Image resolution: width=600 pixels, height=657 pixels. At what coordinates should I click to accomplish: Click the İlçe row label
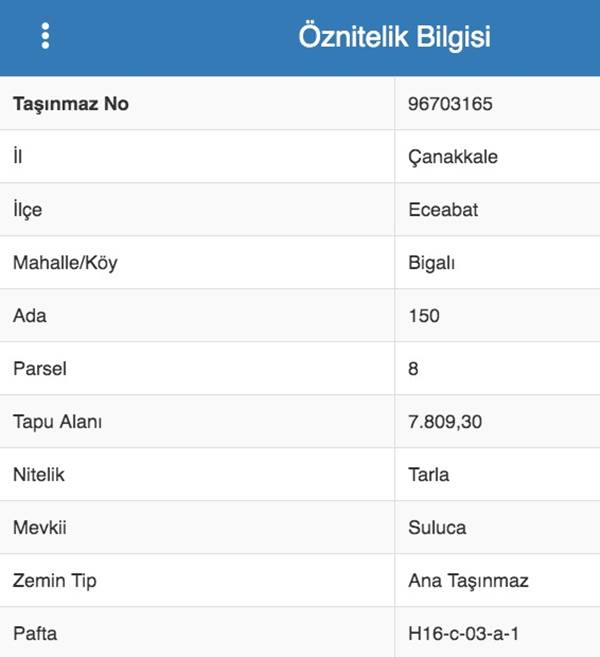27,210
